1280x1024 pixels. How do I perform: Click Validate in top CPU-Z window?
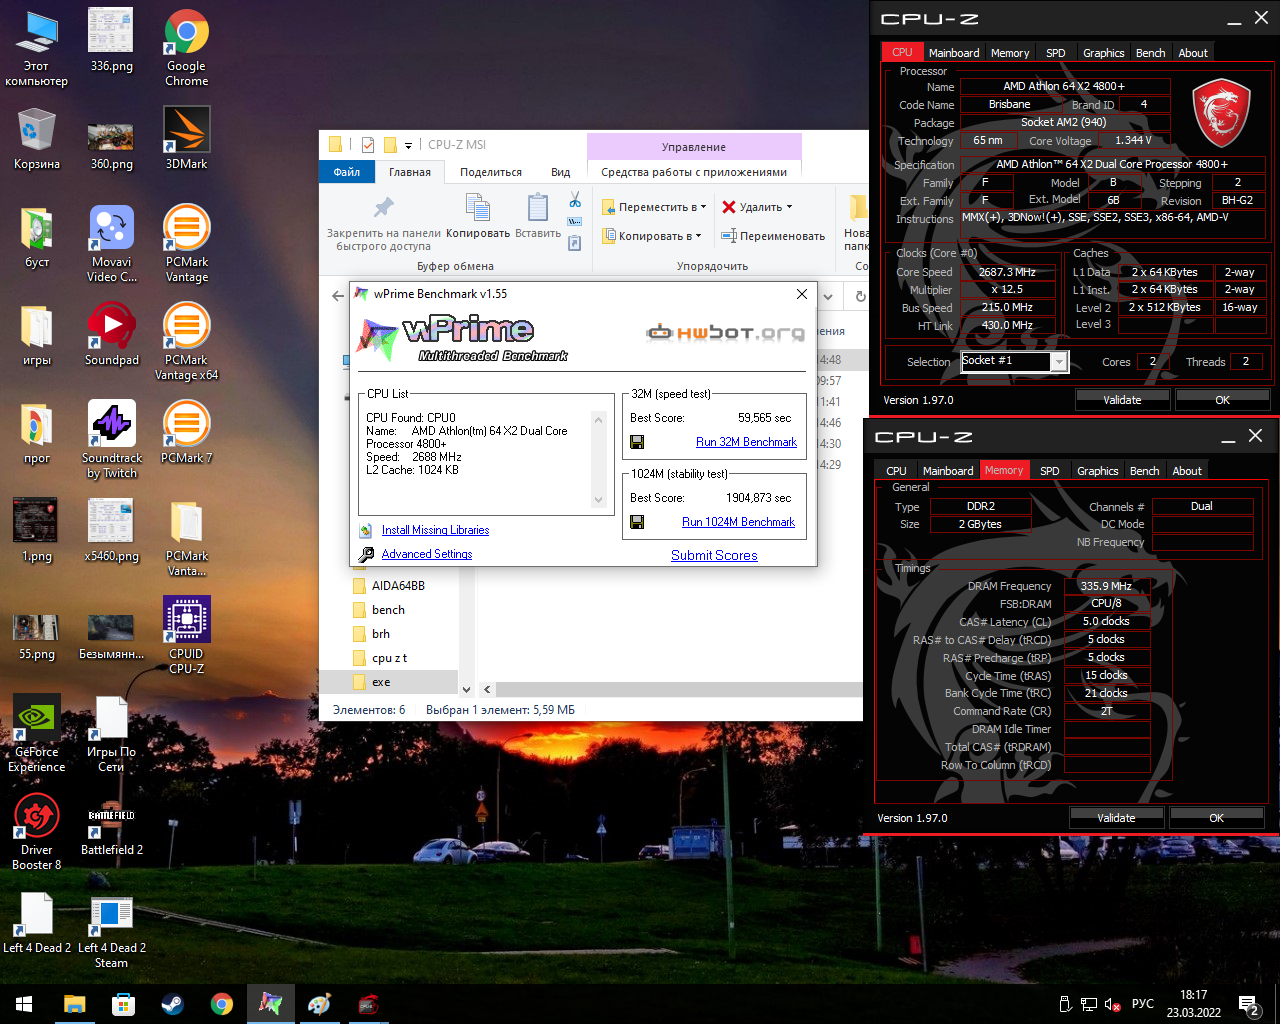point(1122,400)
